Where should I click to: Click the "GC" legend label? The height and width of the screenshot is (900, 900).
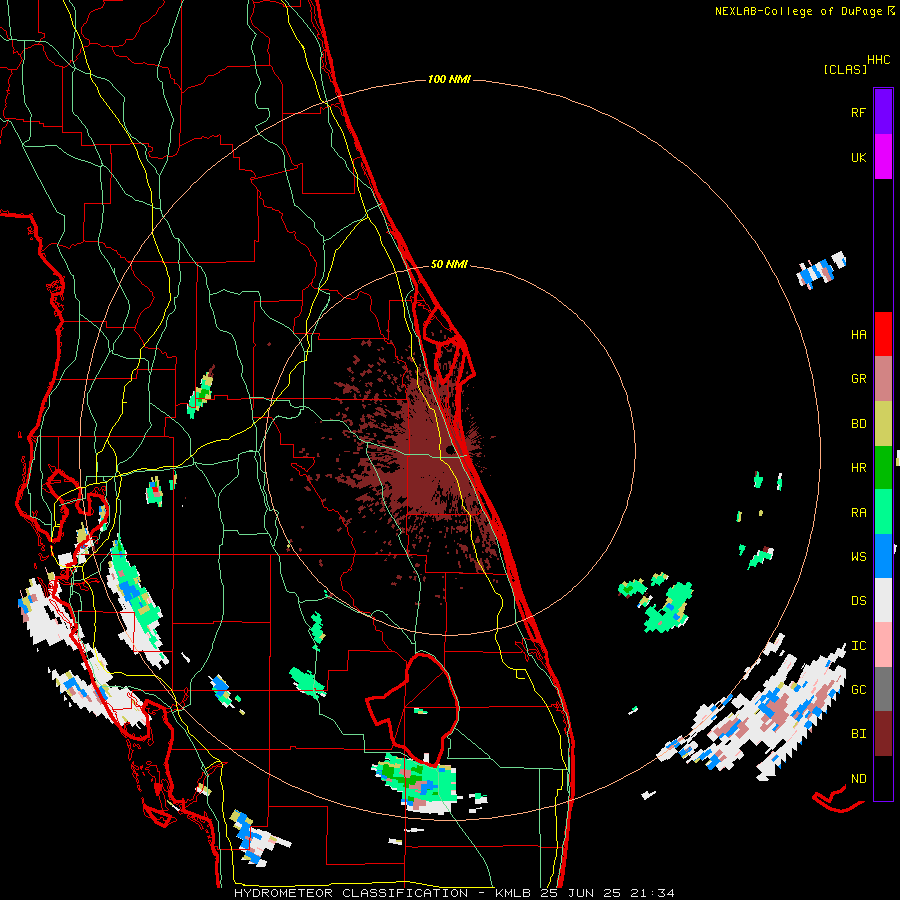pyautogui.click(x=858, y=690)
